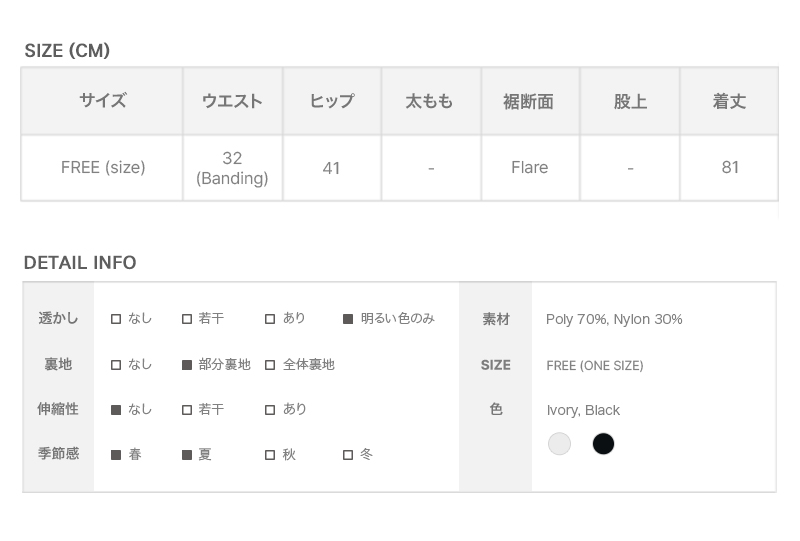Check the 透かし 'あり' checkbox
Viewport: 800px width, 541px height.
click(270, 319)
